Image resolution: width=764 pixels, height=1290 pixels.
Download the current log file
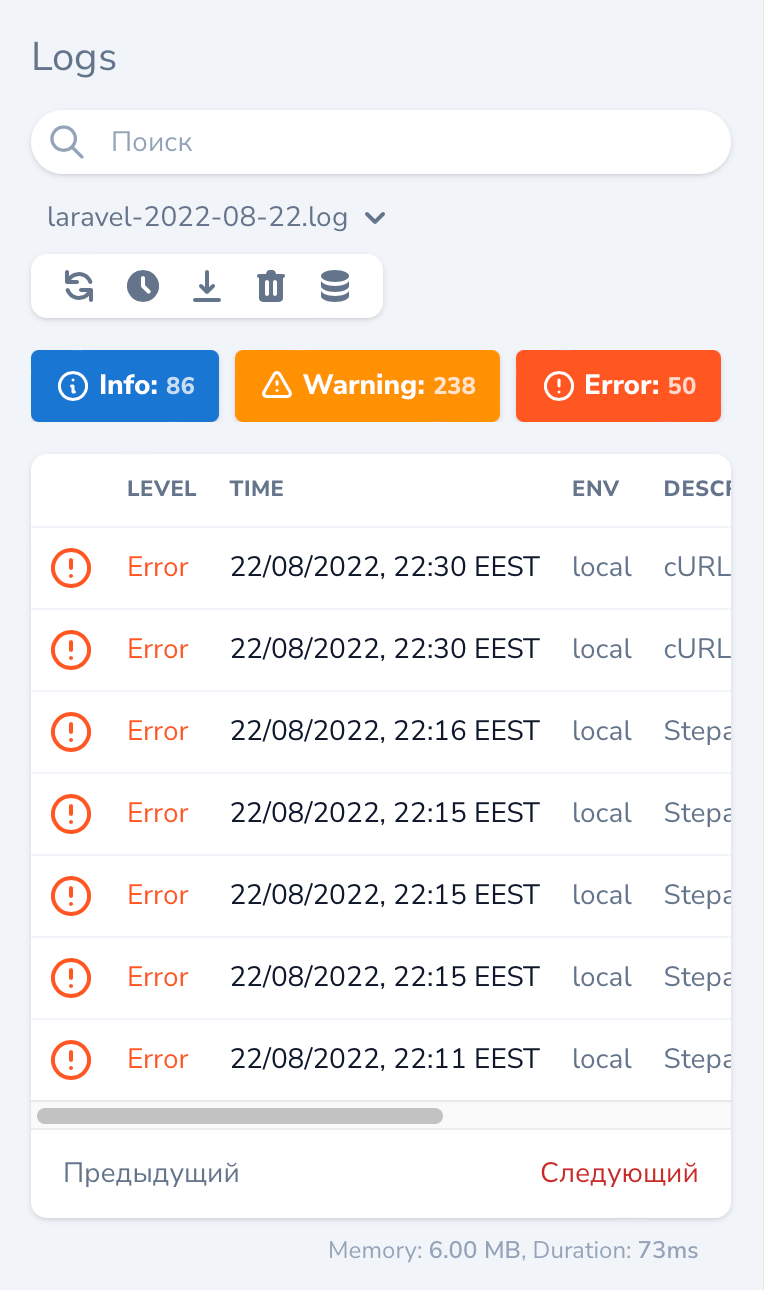[207, 286]
